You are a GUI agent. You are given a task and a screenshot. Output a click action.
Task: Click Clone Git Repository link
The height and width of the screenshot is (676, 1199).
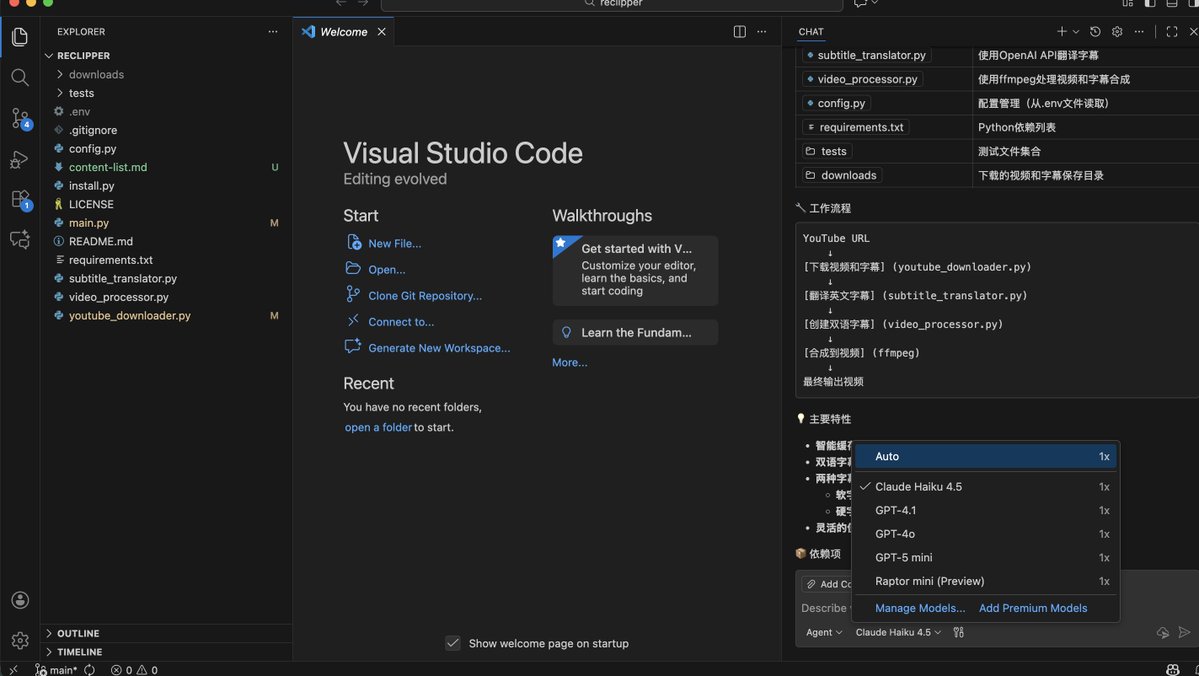tap(425, 295)
